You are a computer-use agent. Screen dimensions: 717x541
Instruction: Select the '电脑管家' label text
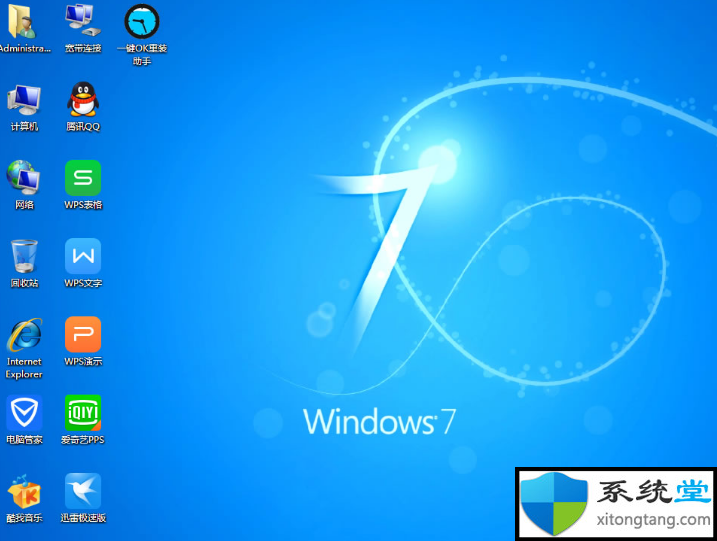coord(24,440)
